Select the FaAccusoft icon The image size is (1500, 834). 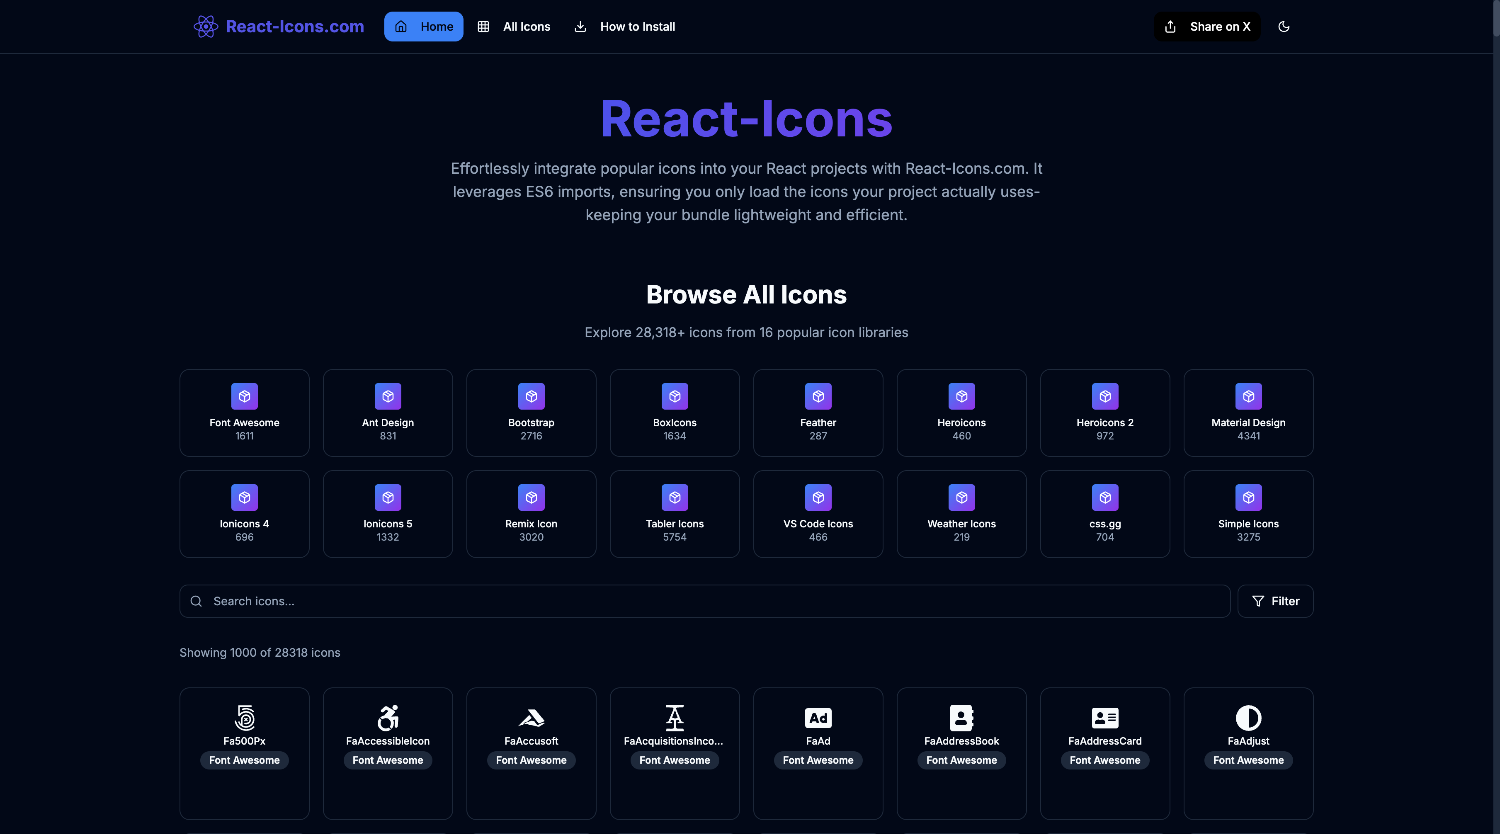(532, 717)
